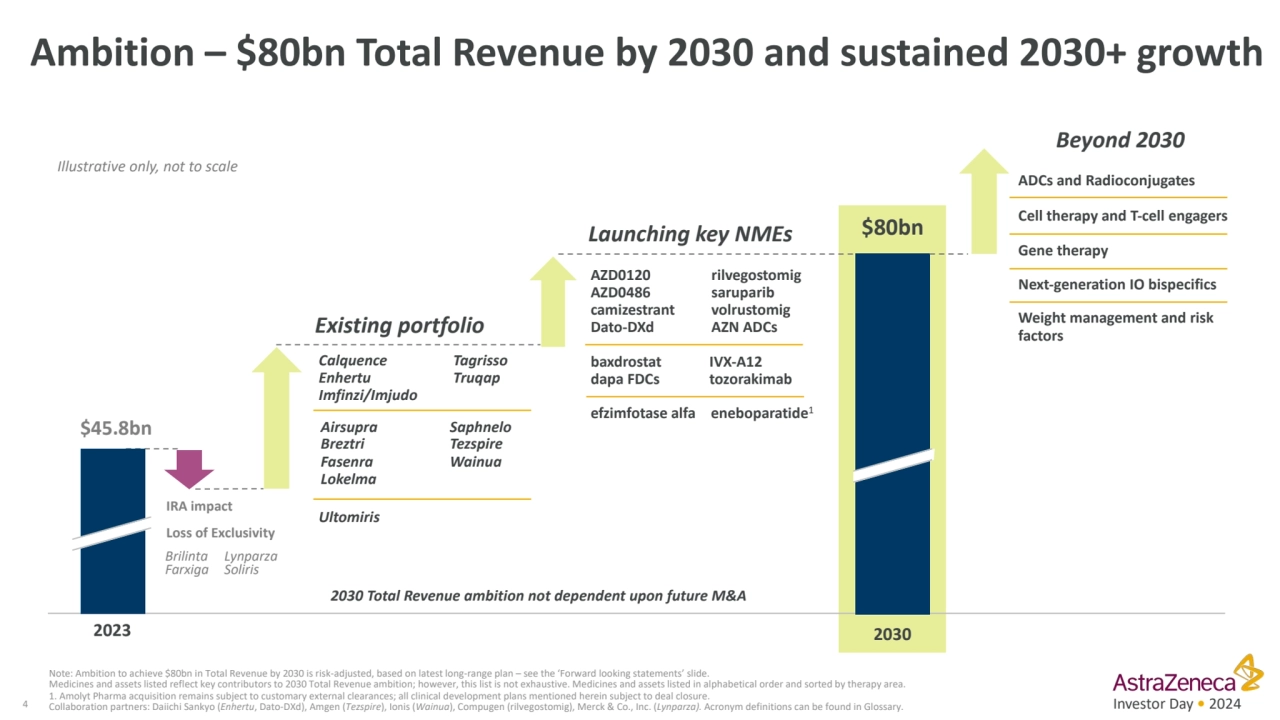Click the 'Saphnelo' product name

tap(480, 427)
